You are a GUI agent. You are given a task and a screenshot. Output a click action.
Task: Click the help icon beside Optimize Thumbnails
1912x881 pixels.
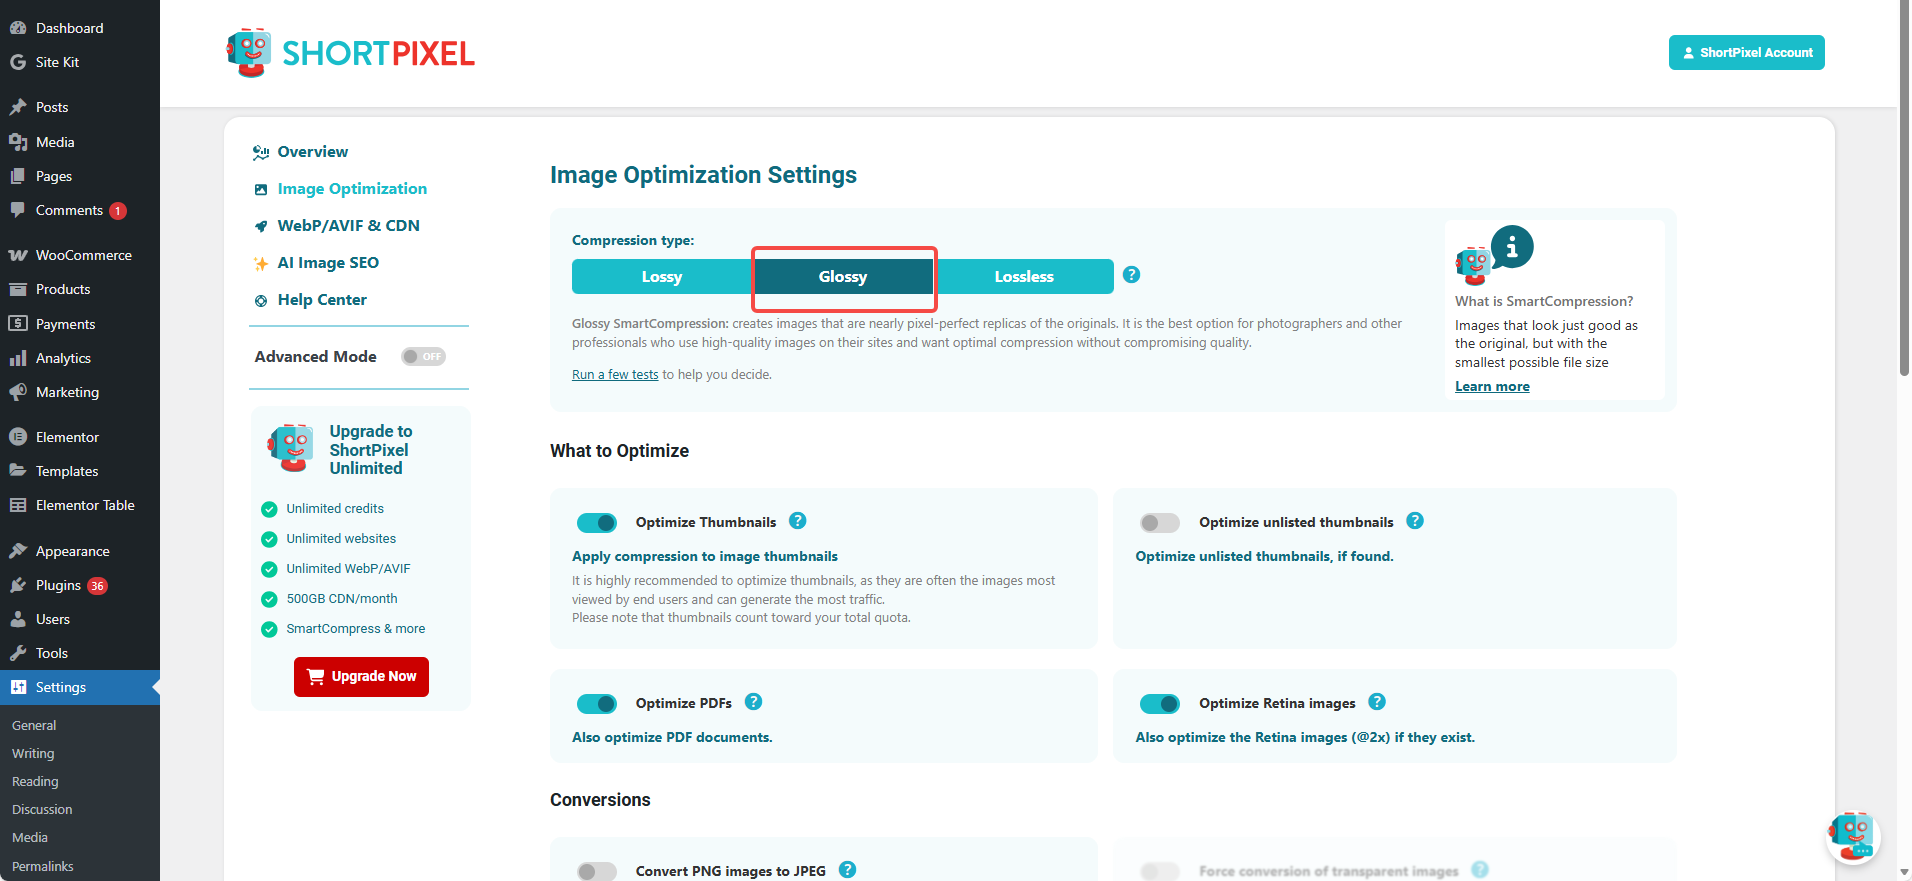[x=798, y=521]
